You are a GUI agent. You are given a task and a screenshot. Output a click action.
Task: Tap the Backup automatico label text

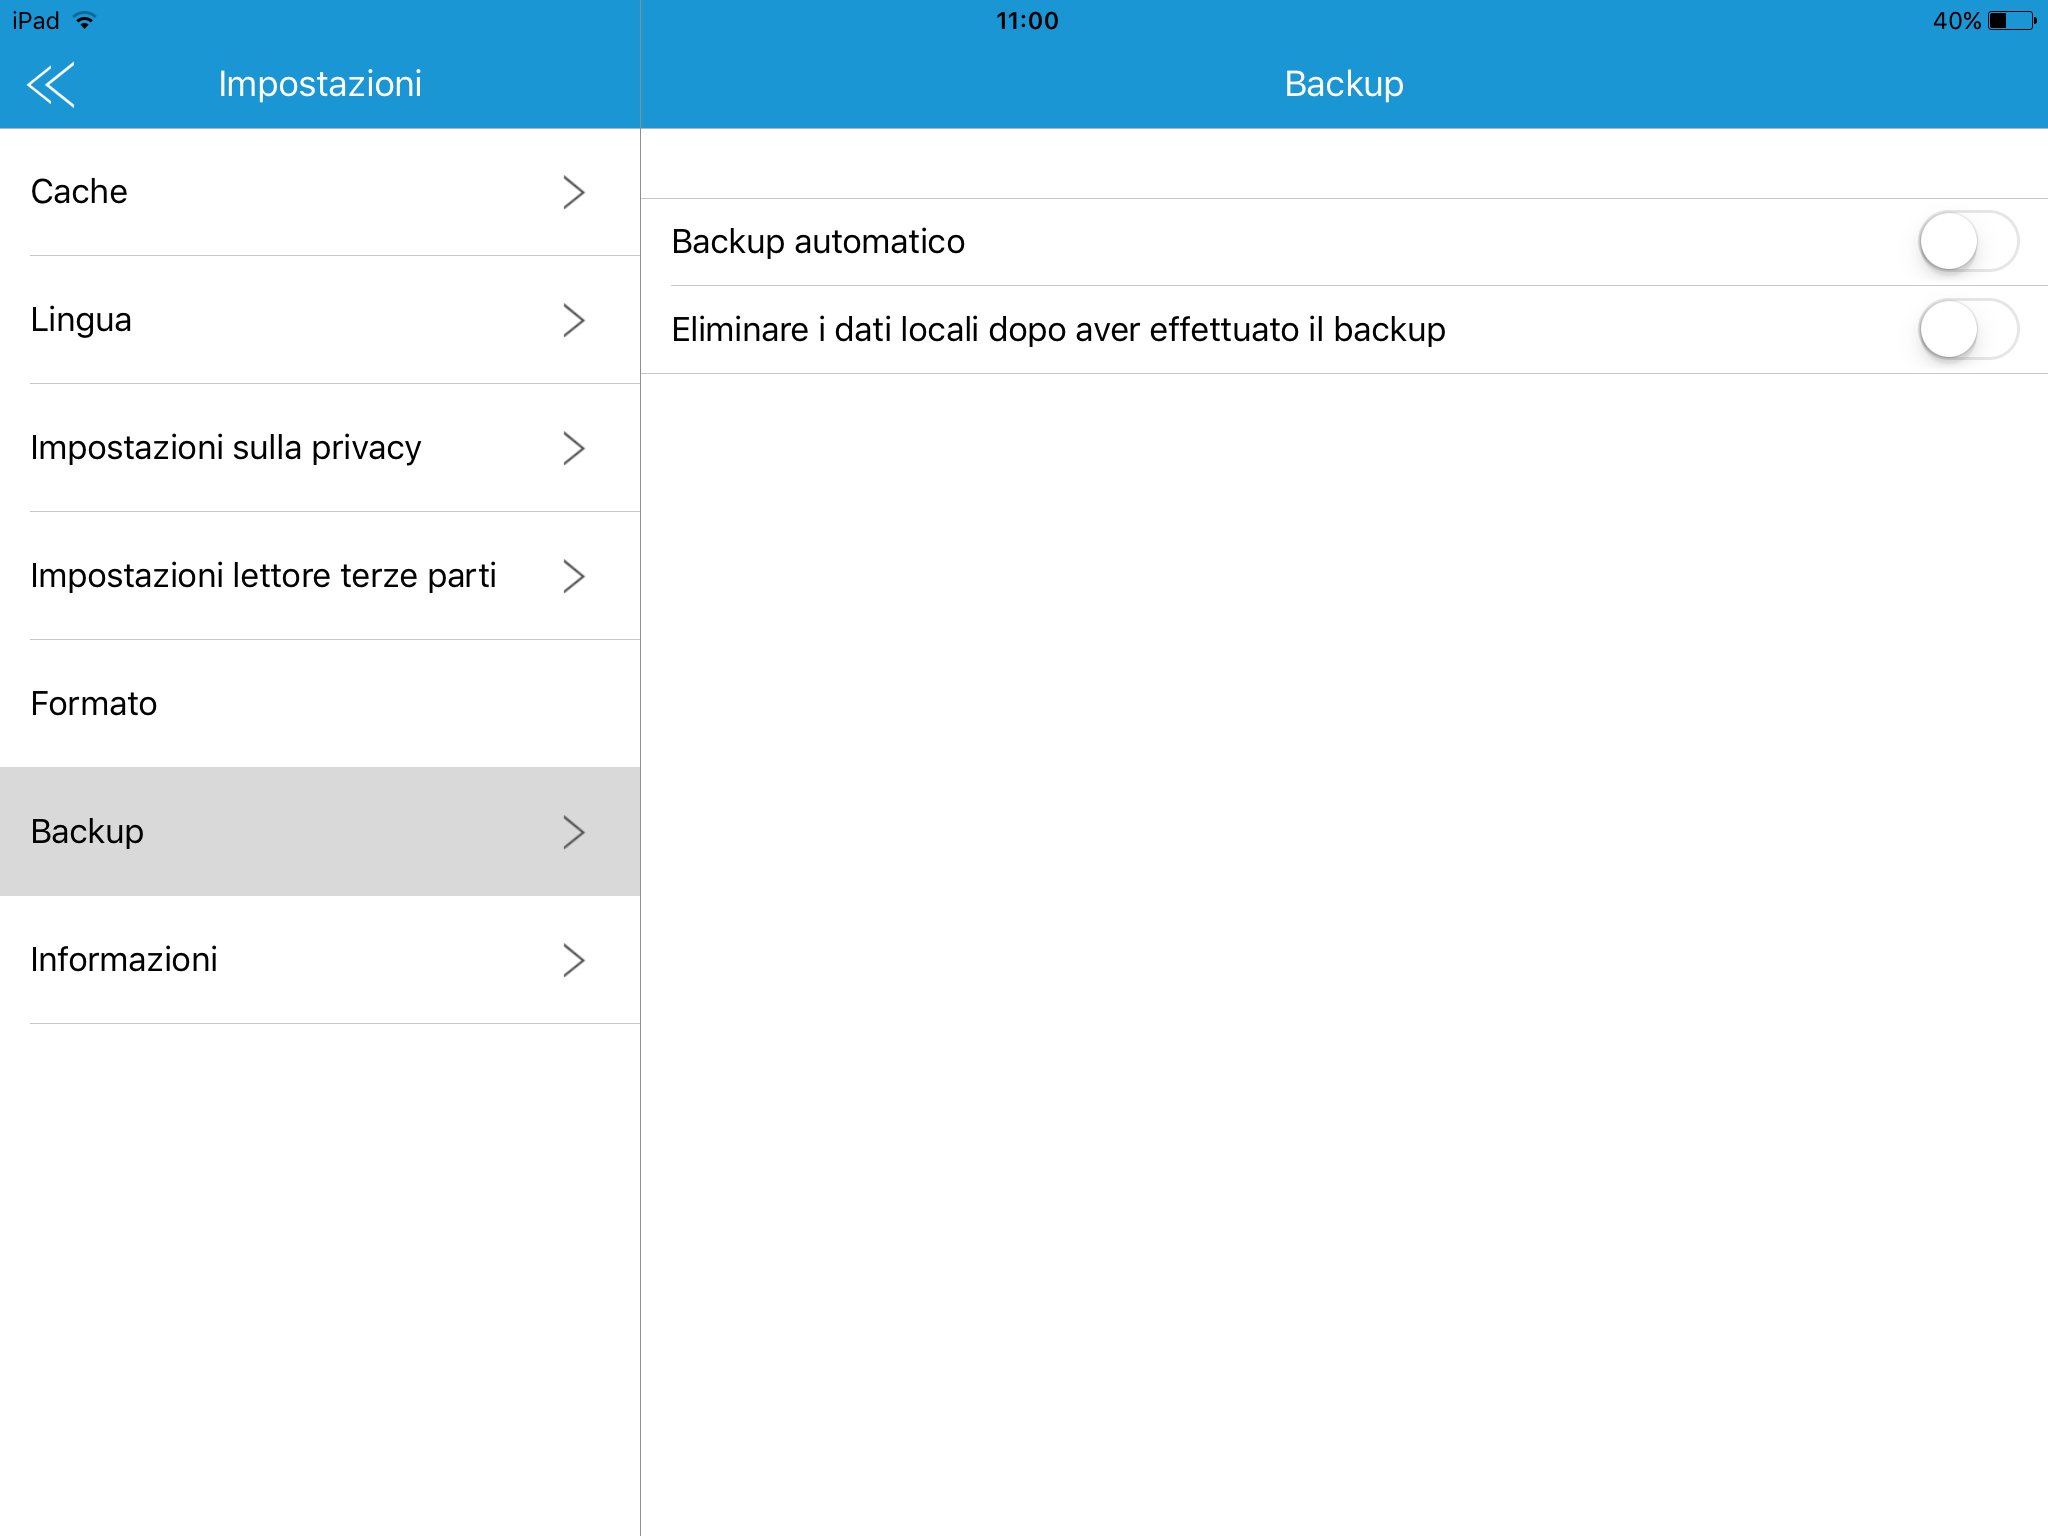click(818, 242)
